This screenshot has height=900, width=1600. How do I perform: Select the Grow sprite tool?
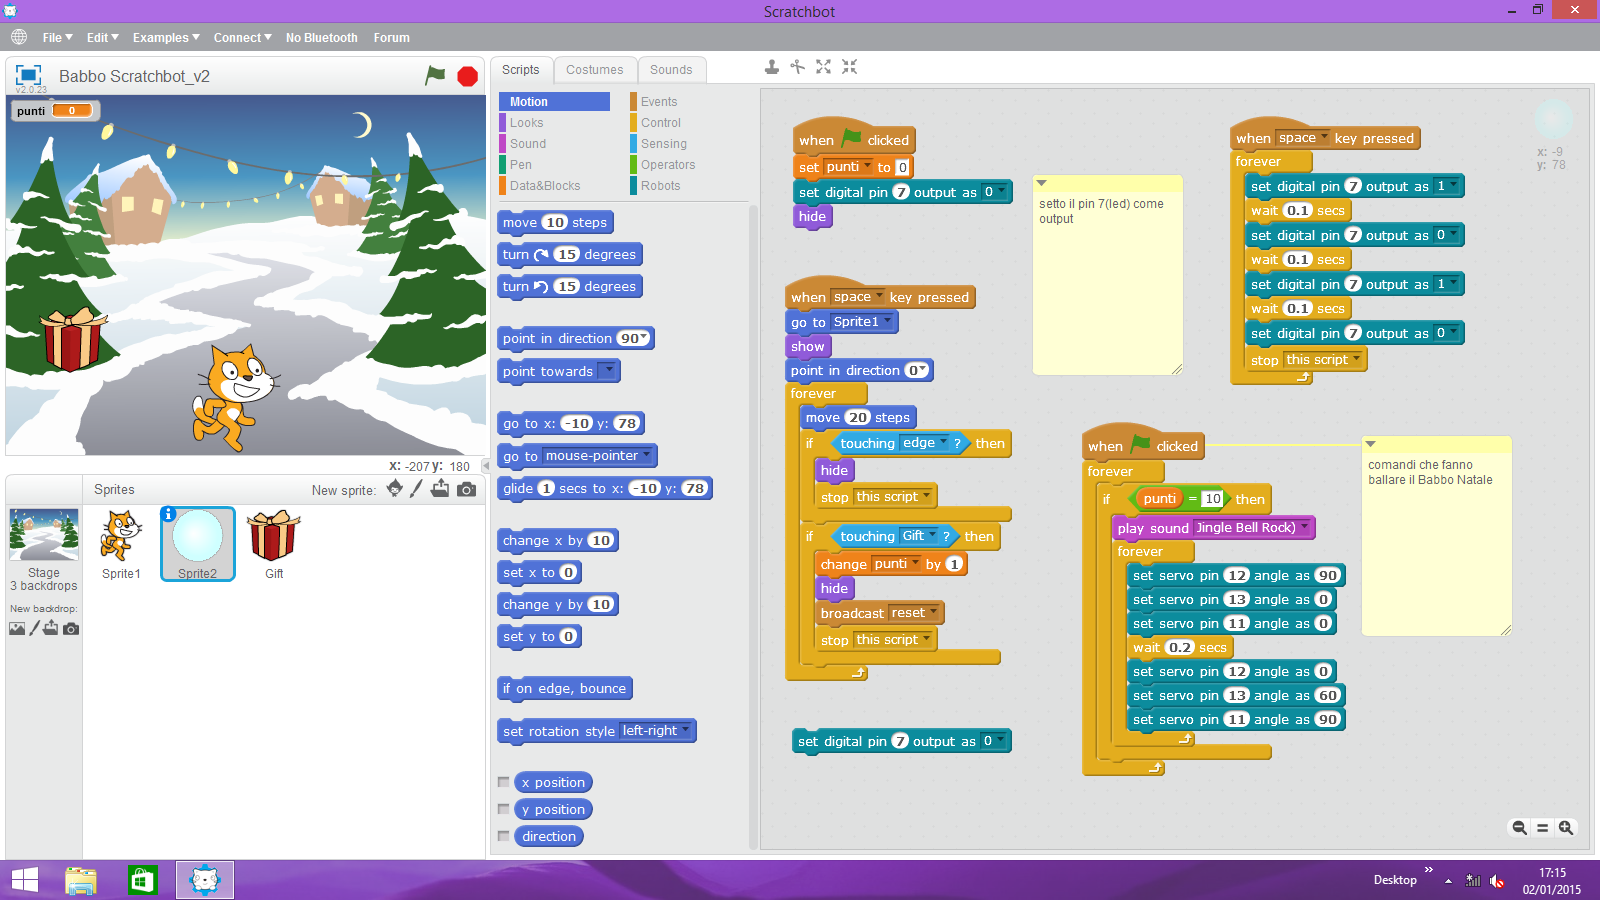(x=823, y=67)
